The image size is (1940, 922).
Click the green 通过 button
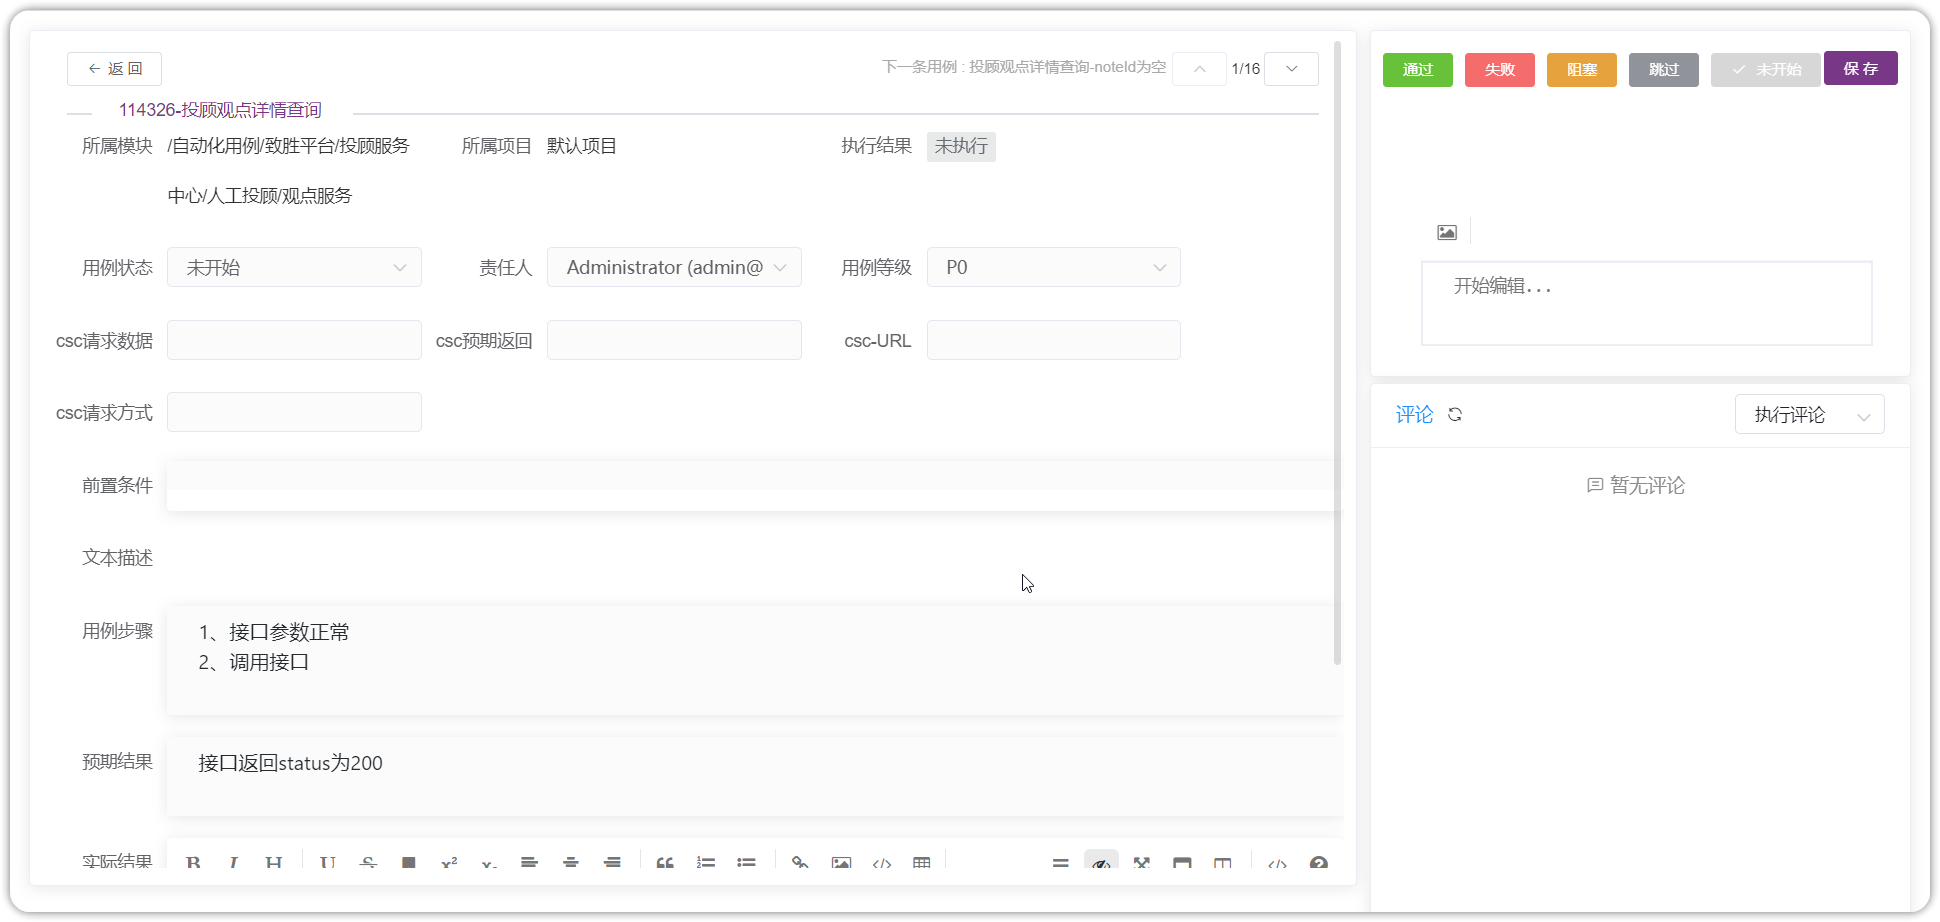pos(1418,69)
